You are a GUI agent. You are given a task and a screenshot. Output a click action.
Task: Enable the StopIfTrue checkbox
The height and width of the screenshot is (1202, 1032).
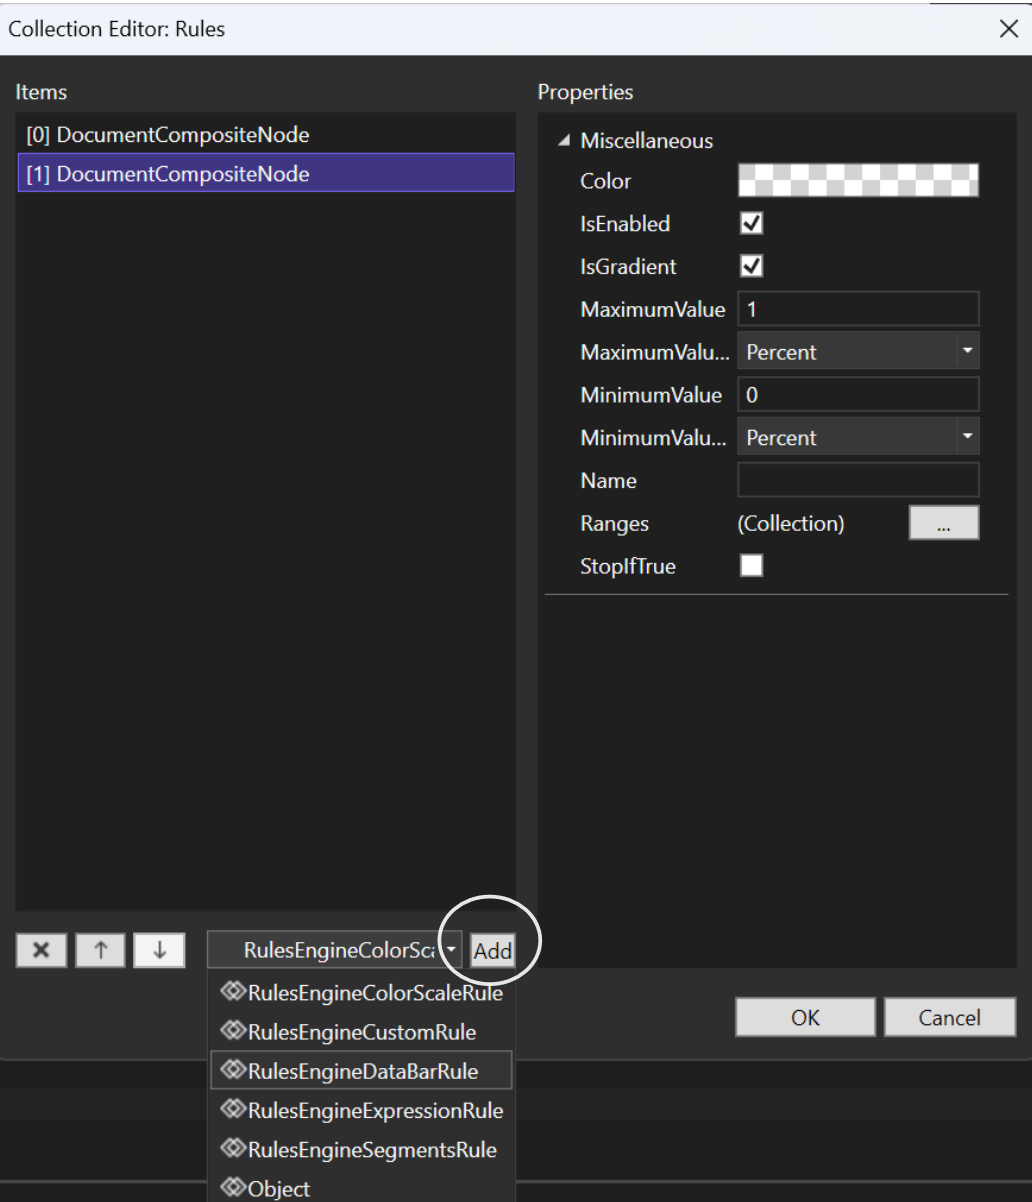point(750,566)
